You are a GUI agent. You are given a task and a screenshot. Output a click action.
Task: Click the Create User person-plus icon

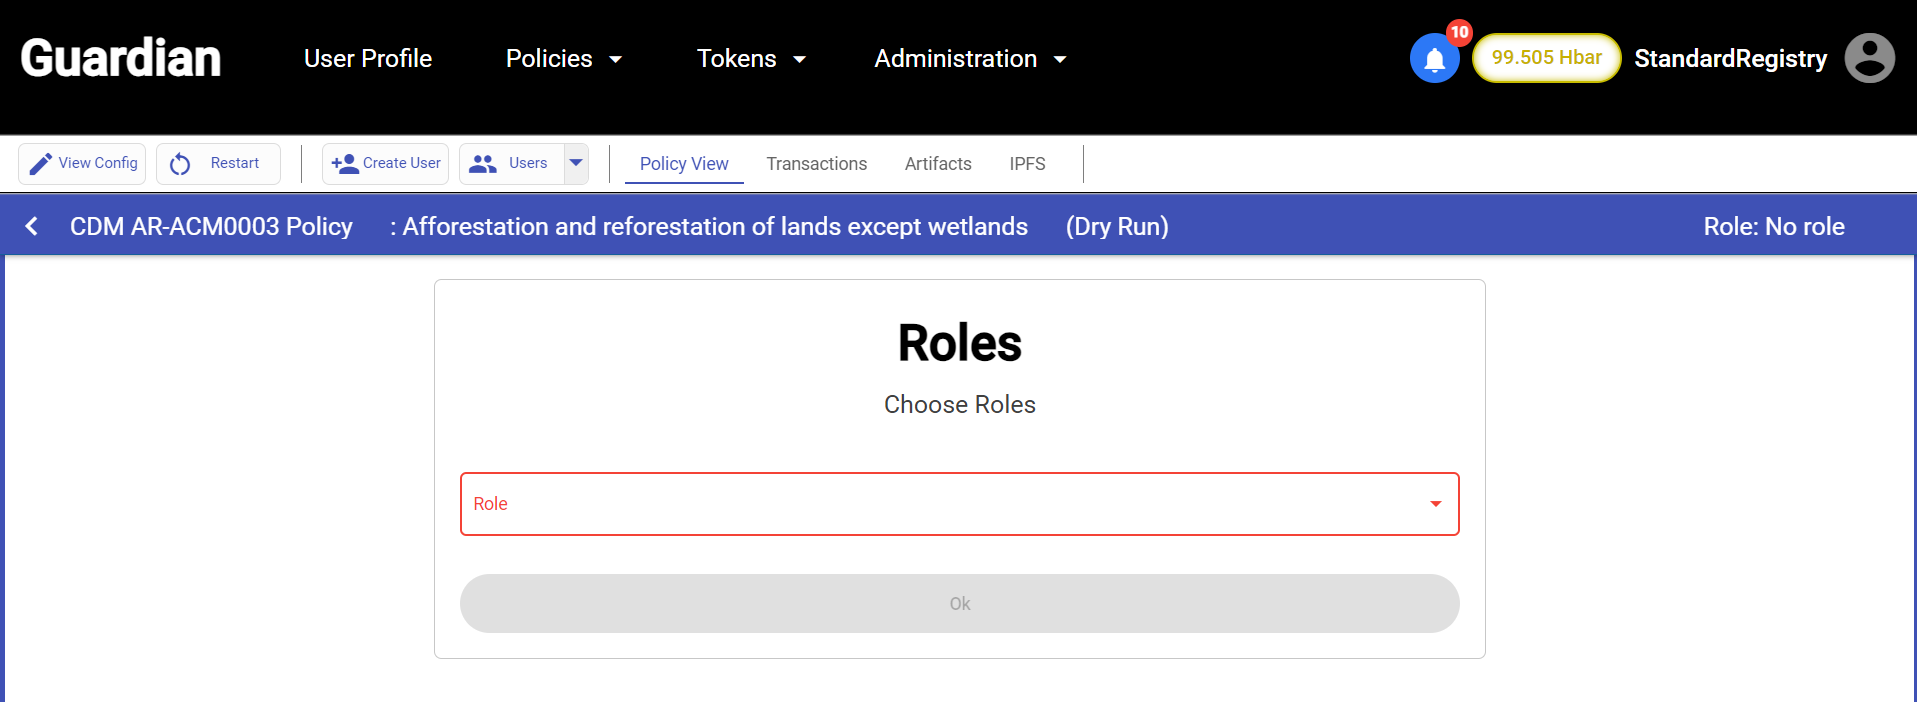coord(345,164)
